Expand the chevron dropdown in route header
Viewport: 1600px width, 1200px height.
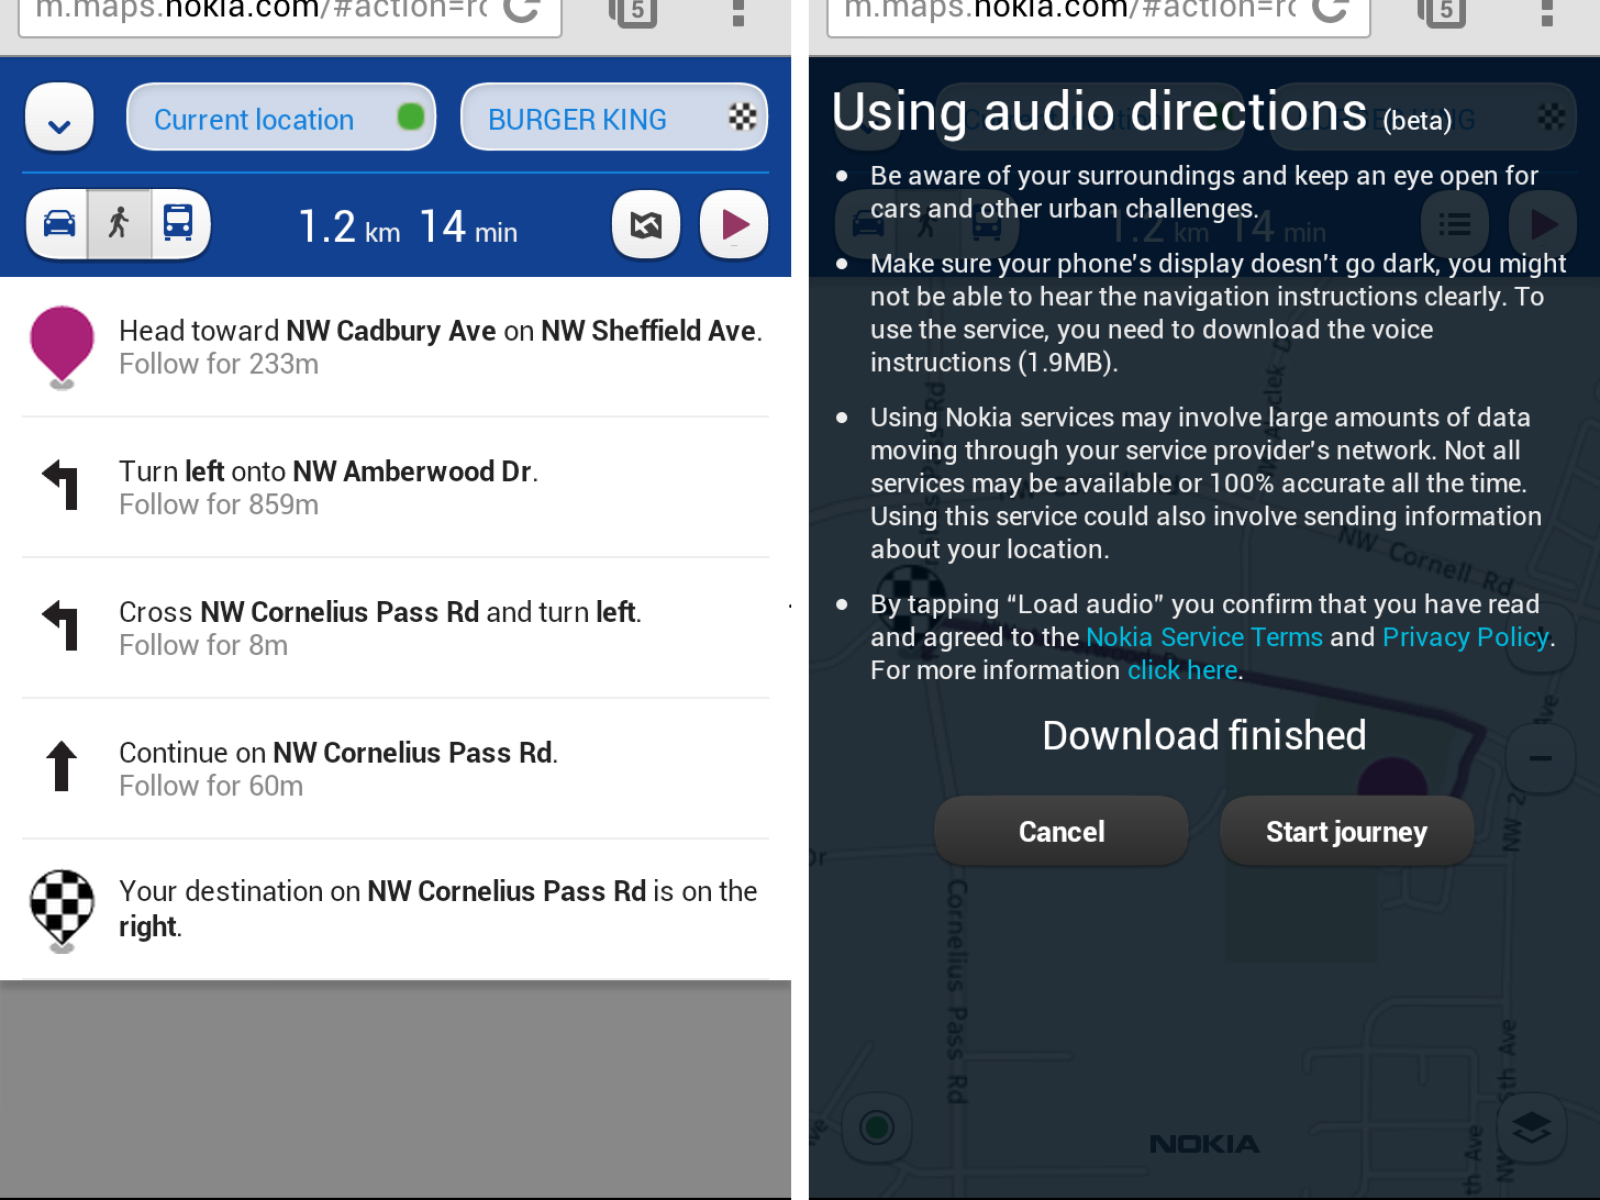coord(60,119)
